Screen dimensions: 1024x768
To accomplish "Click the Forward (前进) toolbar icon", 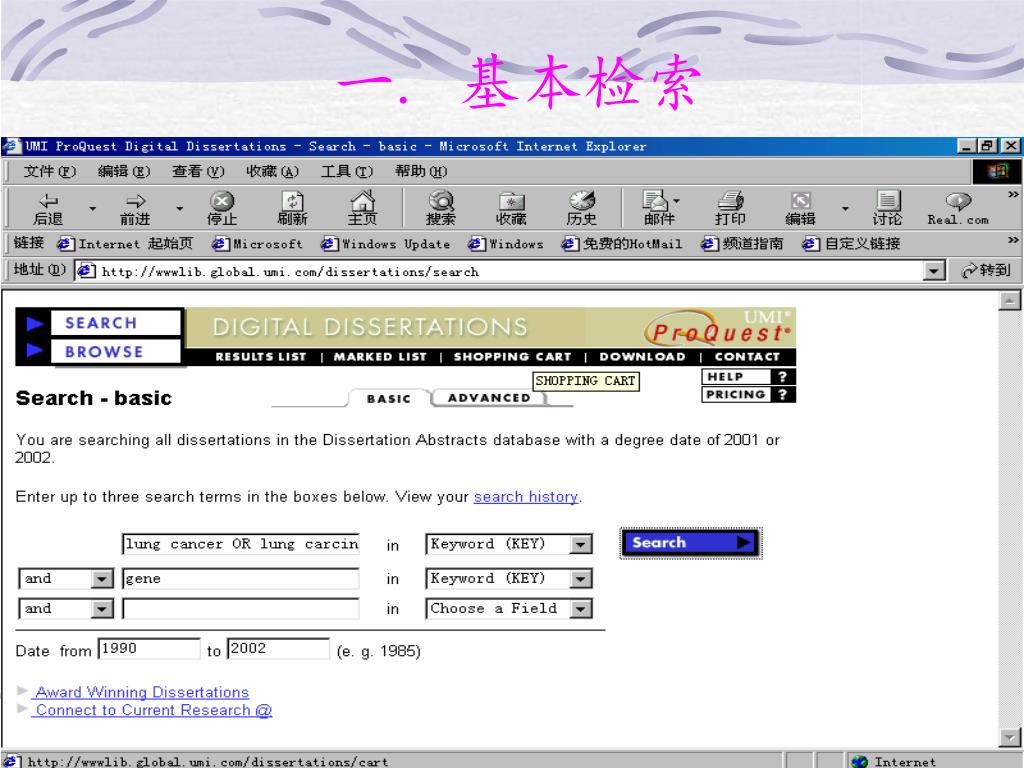I will point(135,208).
